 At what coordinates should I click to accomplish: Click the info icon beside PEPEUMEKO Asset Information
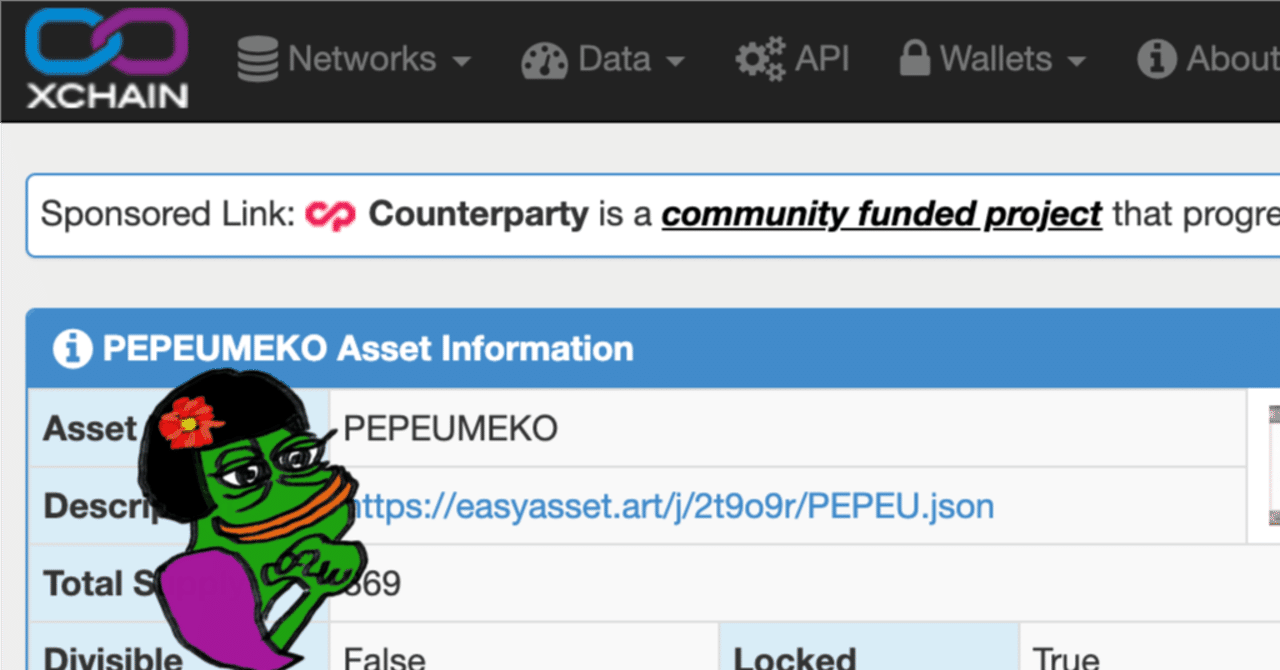click(73, 349)
